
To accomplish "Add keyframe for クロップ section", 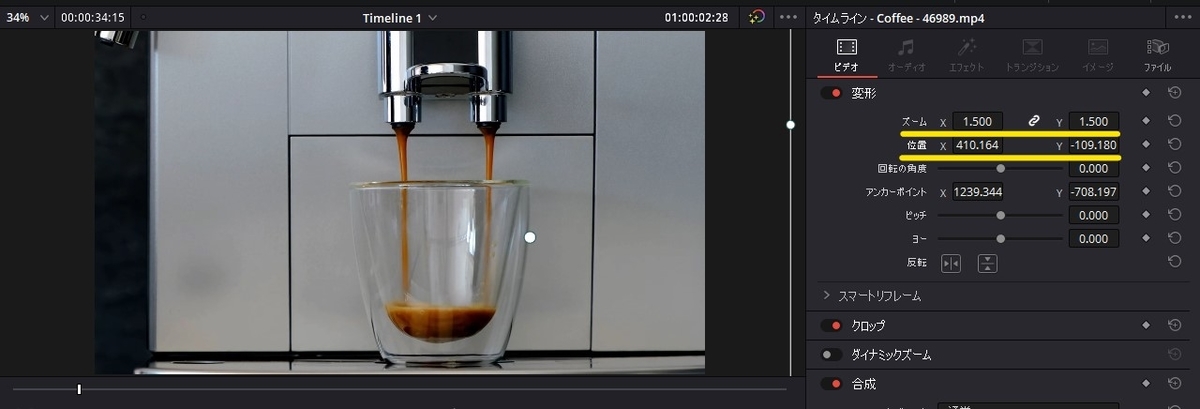I will click(1146, 326).
